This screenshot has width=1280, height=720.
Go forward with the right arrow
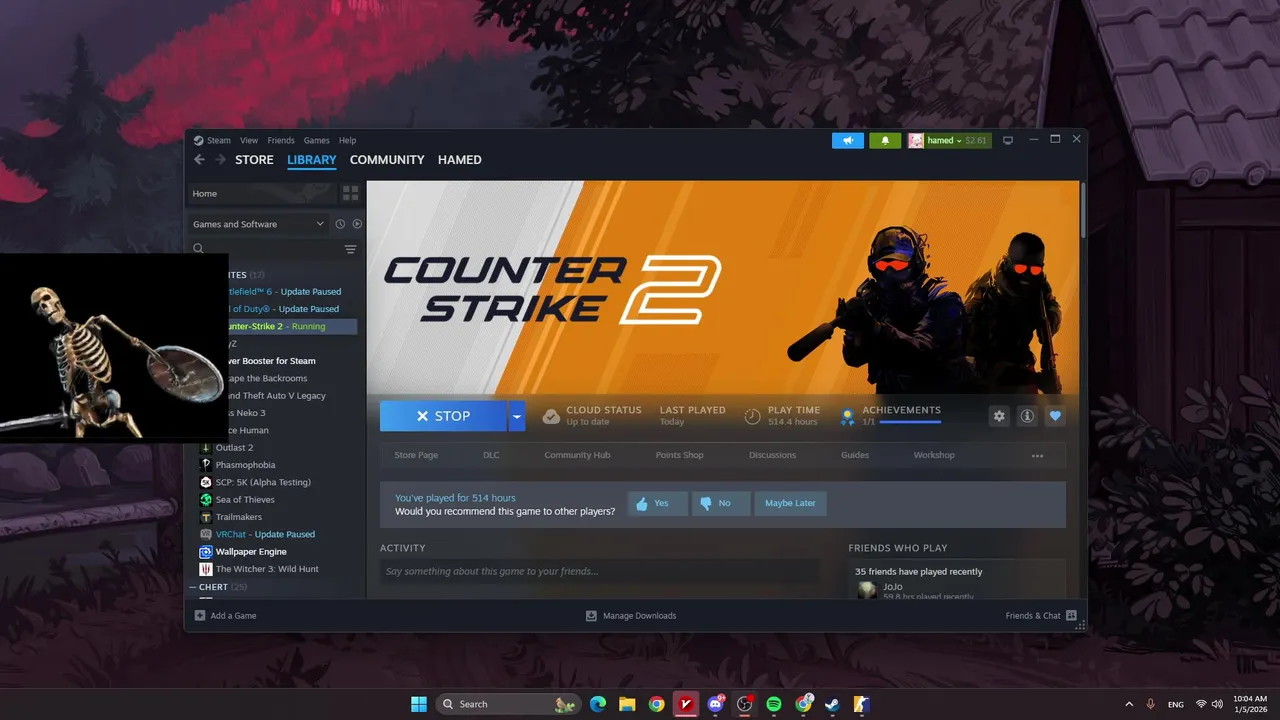(220, 160)
